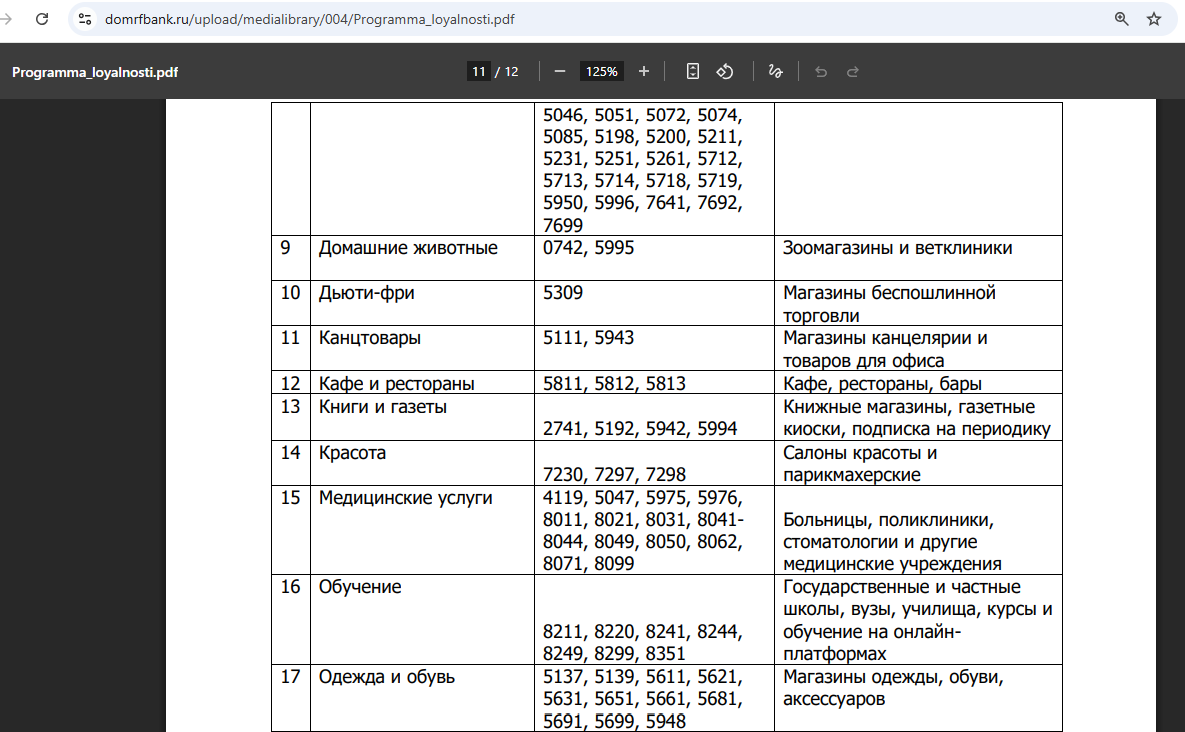Zoom out the PDF with minus button
Screen dimensions: 1185x732
[x=560, y=72]
